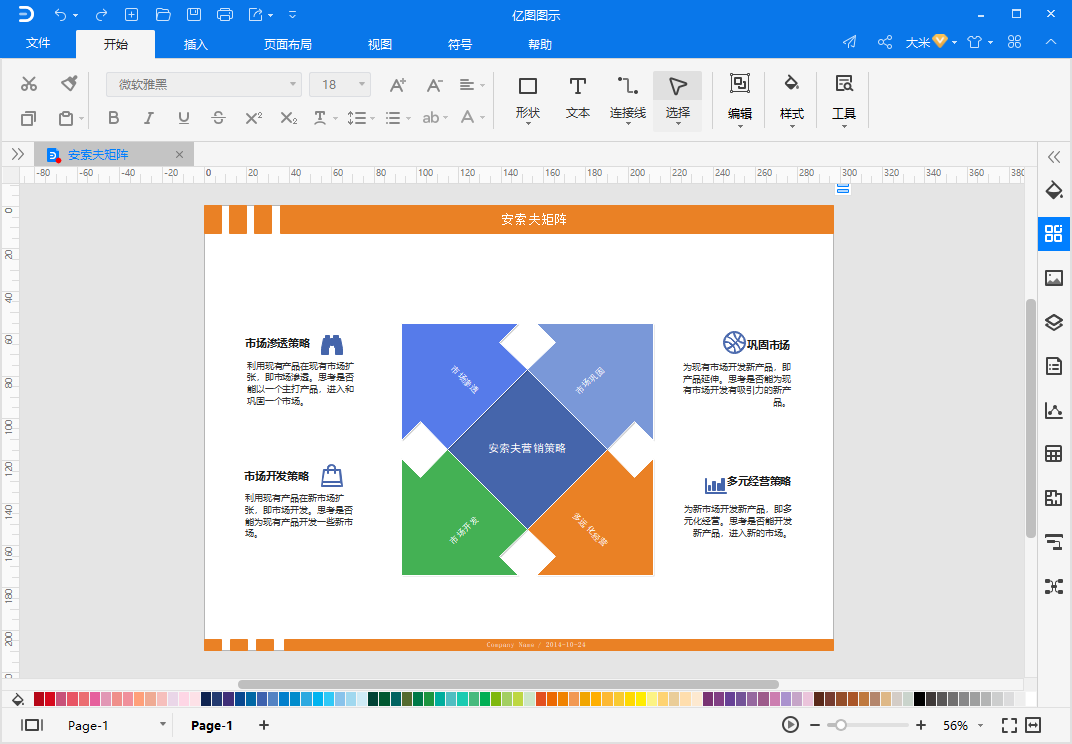
Task: Click the send paper-plane icon
Action: point(850,42)
